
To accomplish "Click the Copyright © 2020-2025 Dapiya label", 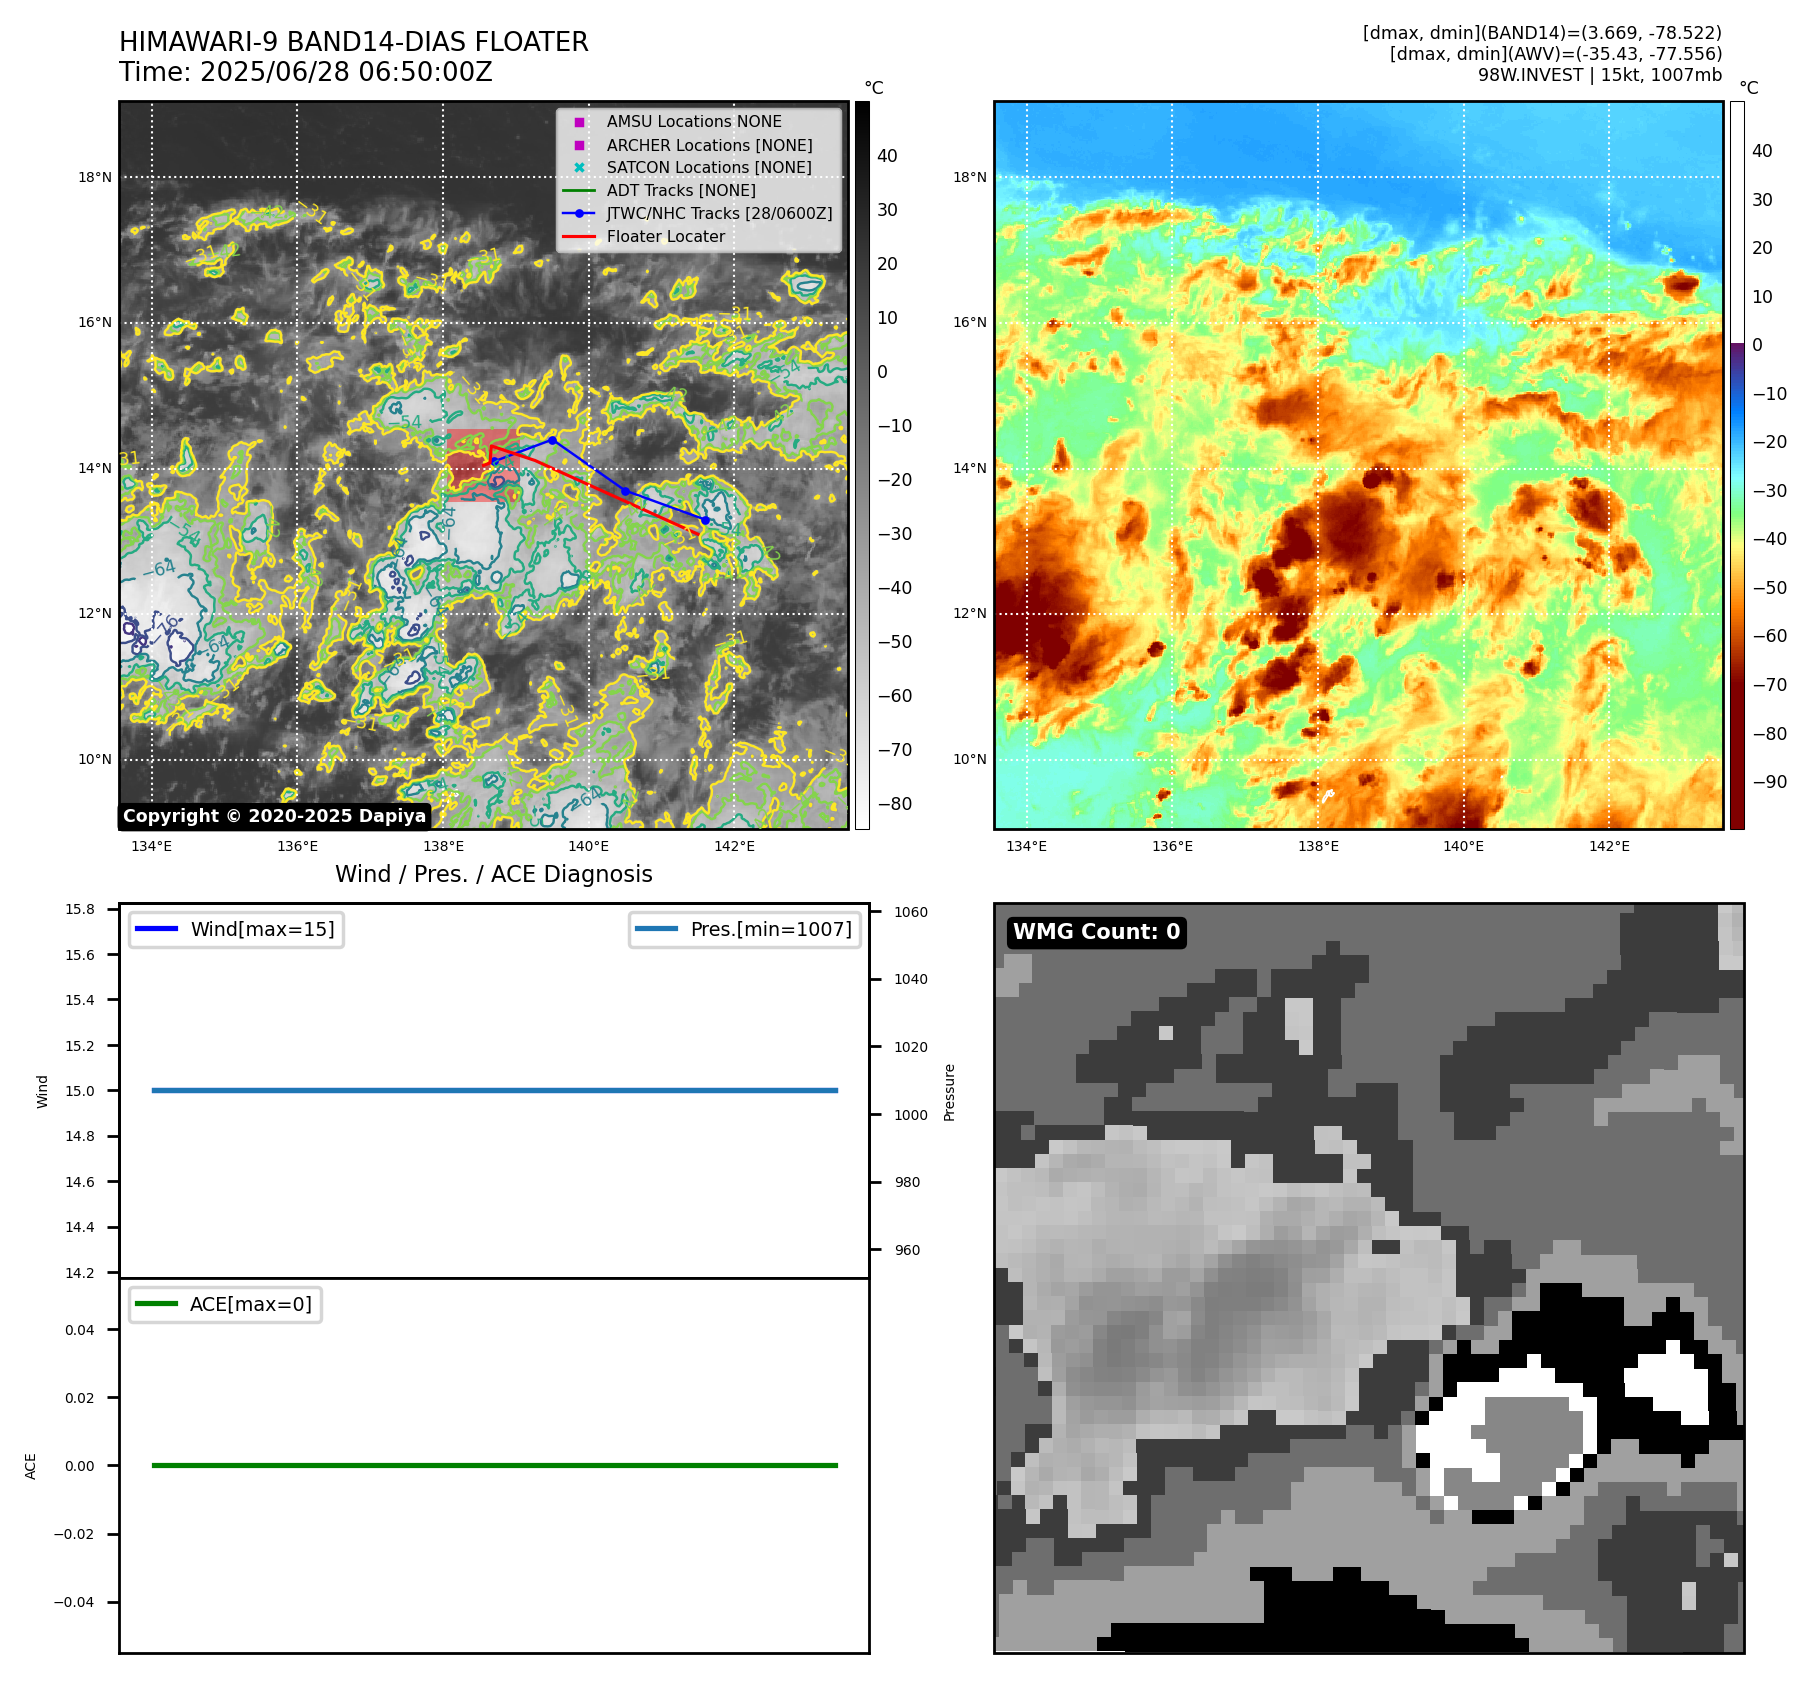I will pos(275,816).
